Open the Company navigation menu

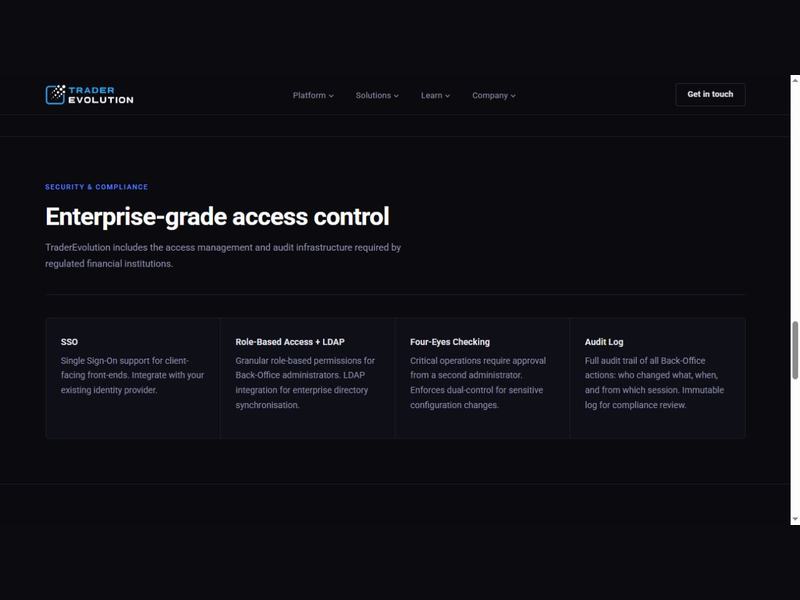(493, 95)
